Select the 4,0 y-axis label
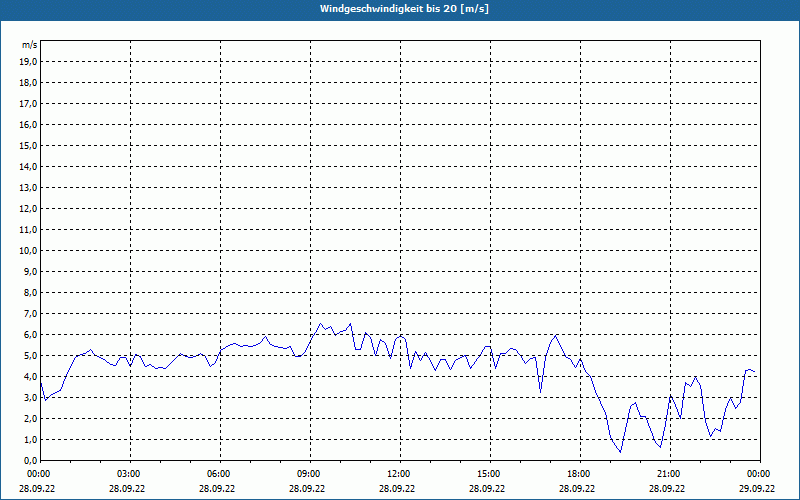Image resolution: width=800 pixels, height=500 pixels. [30, 377]
